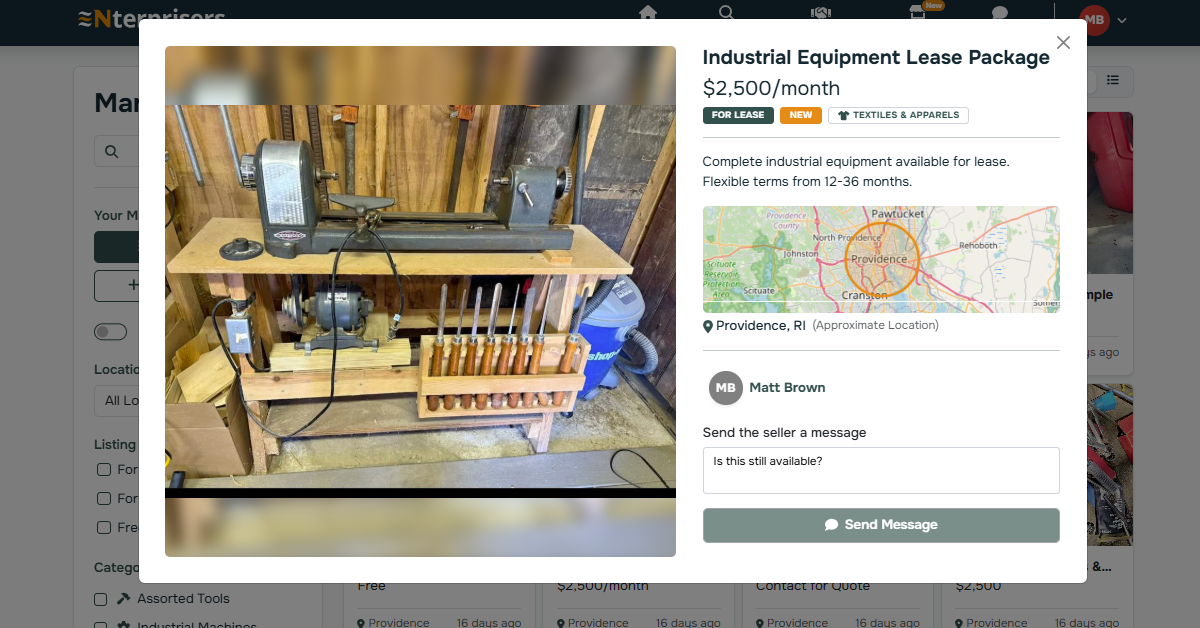Open the marketplace storefront icon
This screenshot has width=1200, height=628.
click(917, 13)
